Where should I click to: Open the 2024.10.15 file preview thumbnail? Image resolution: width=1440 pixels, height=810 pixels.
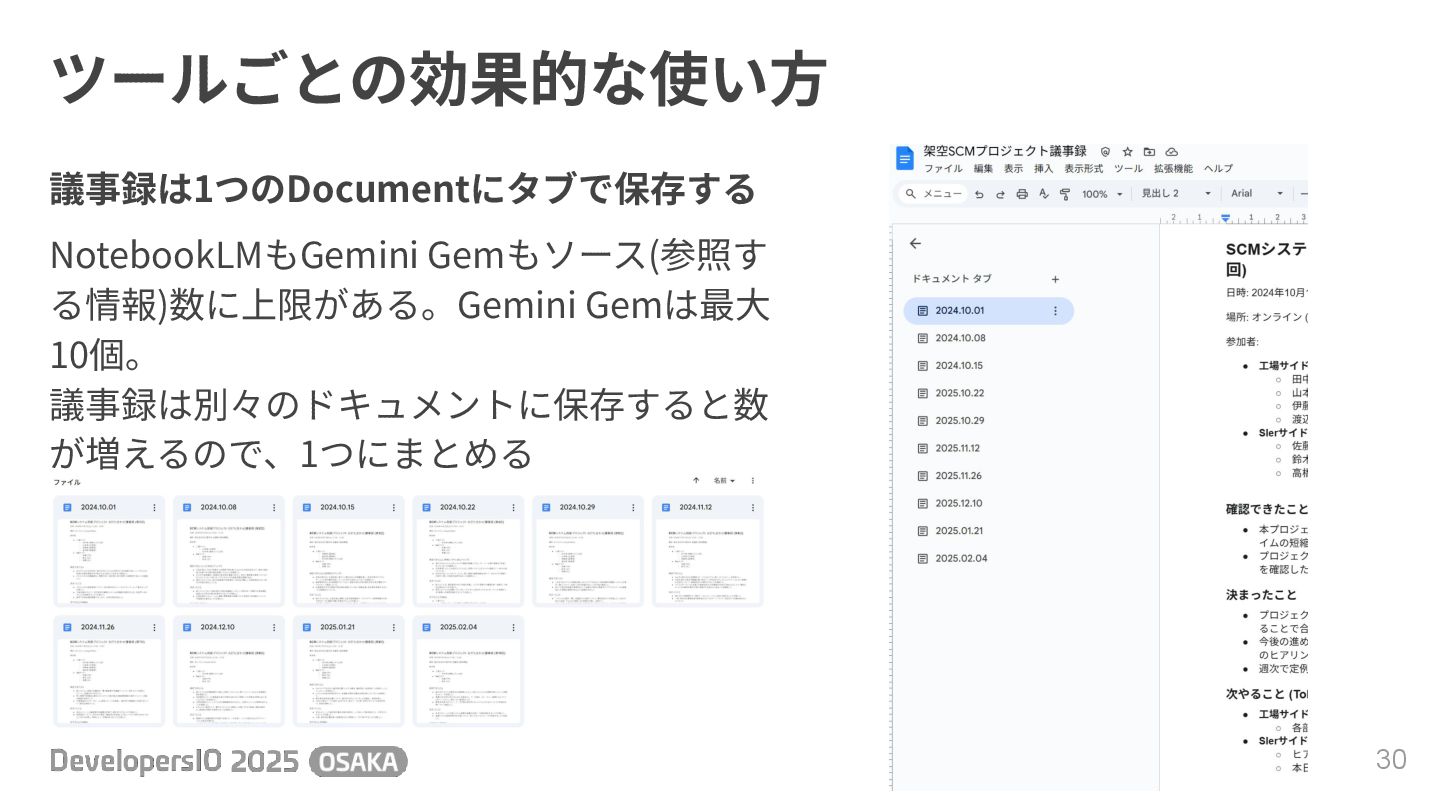coord(349,561)
